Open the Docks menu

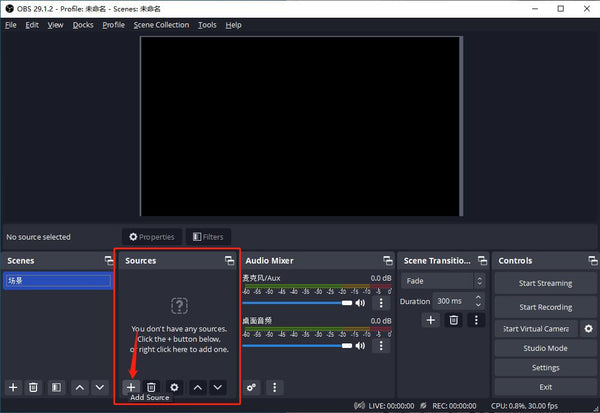coord(83,24)
